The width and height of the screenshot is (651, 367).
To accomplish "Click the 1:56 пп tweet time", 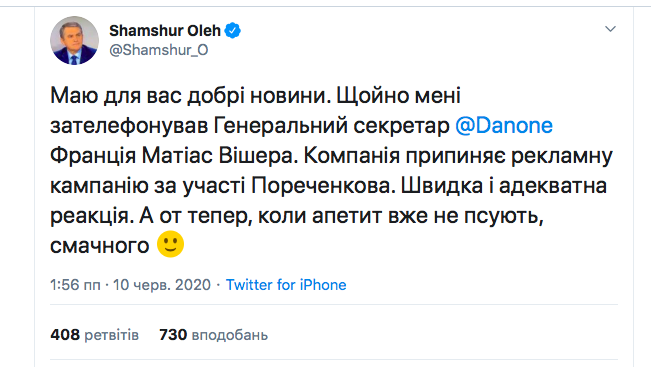I will (x=75, y=285).
